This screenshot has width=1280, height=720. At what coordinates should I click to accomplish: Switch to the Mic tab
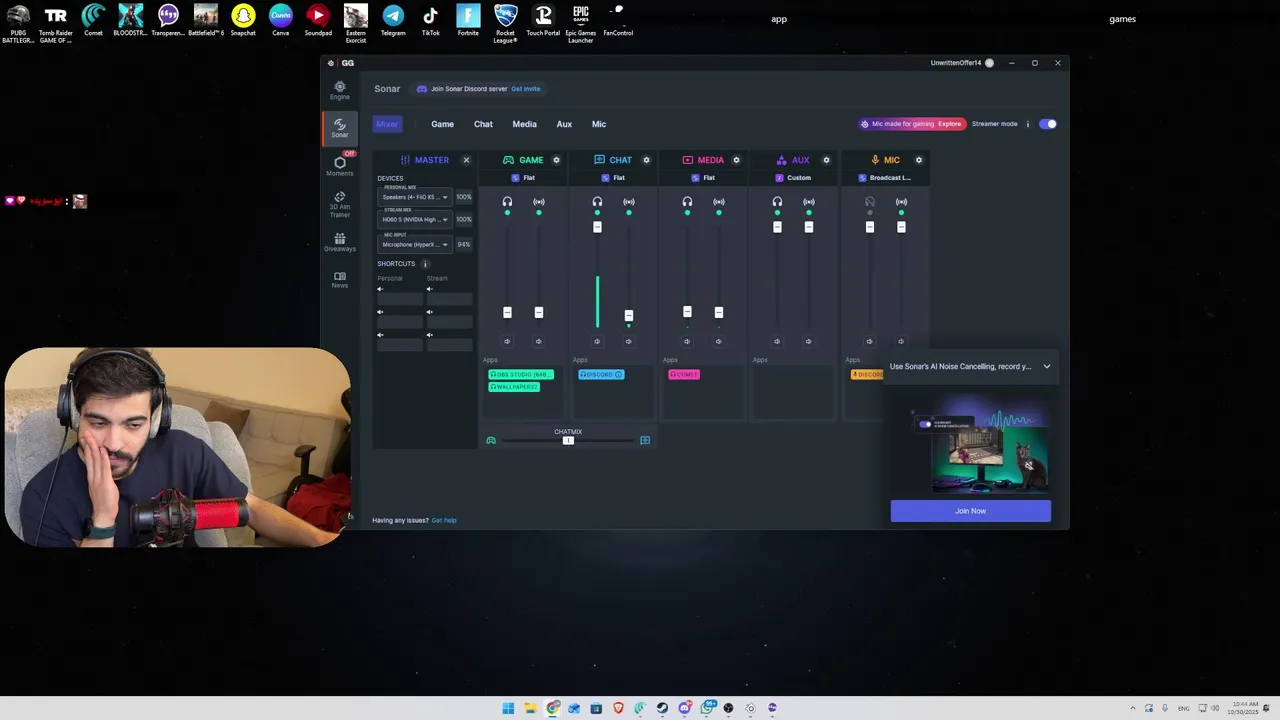pyautogui.click(x=599, y=124)
